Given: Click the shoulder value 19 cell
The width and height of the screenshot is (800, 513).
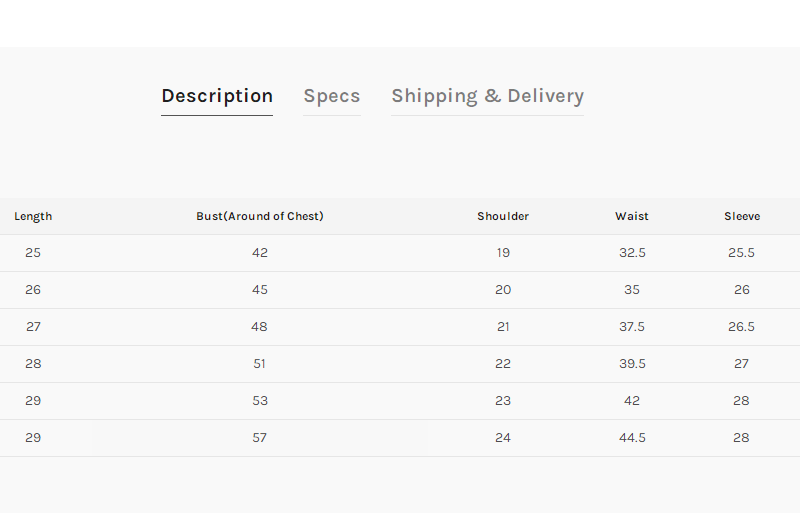Looking at the screenshot, I should [x=503, y=253].
